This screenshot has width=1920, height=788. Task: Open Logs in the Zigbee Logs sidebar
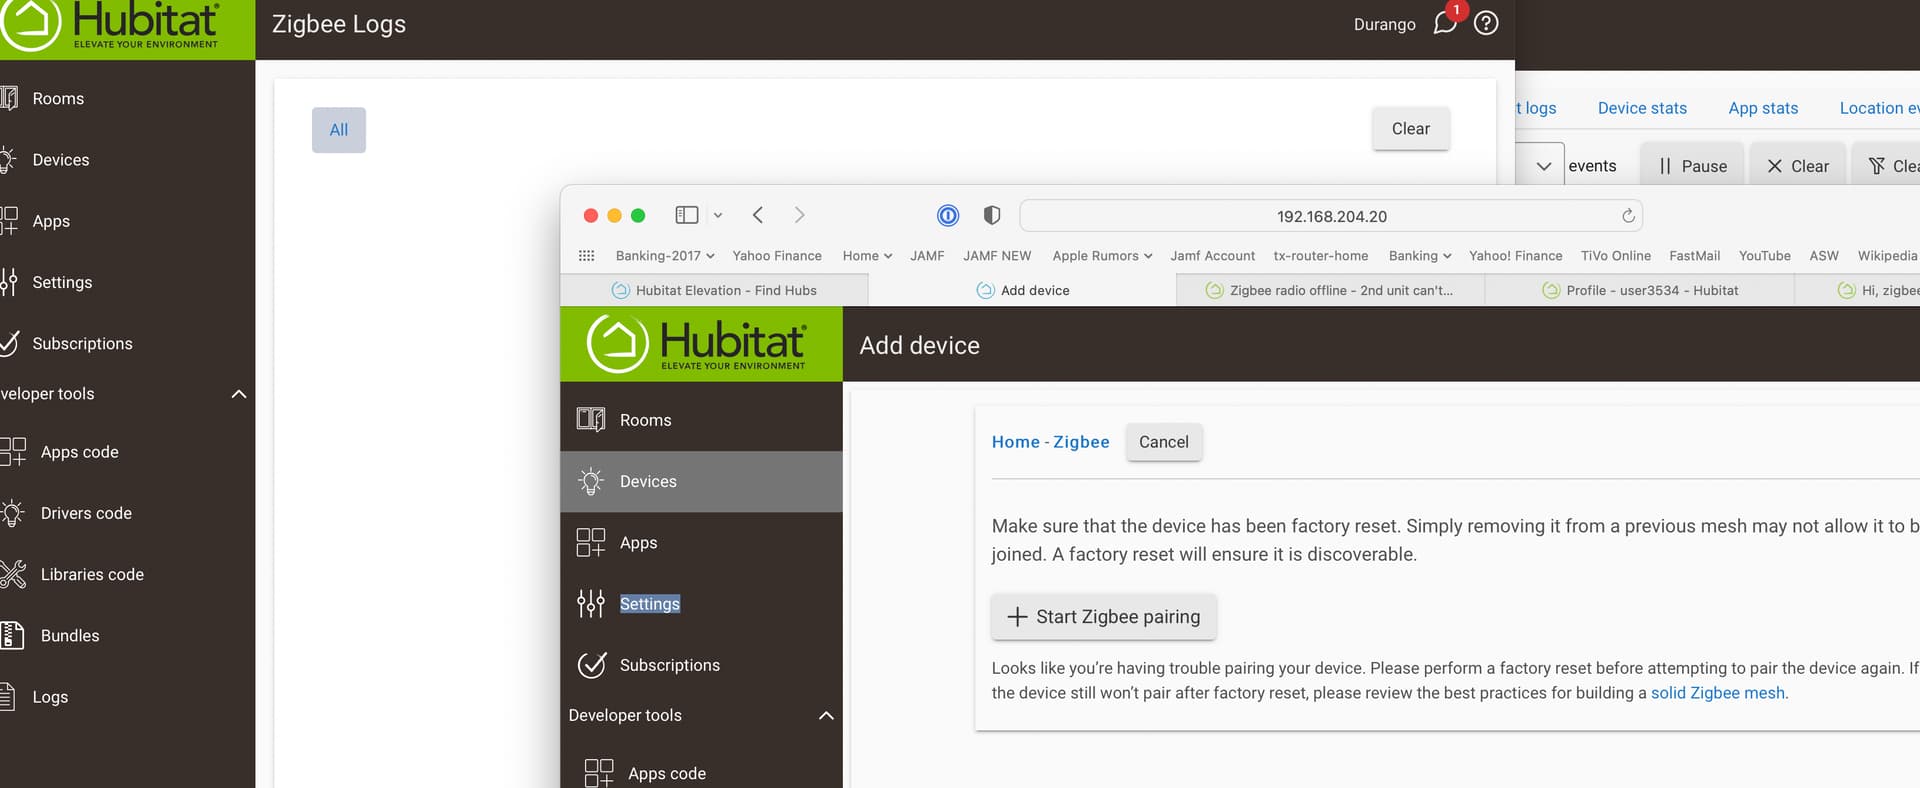click(50, 697)
